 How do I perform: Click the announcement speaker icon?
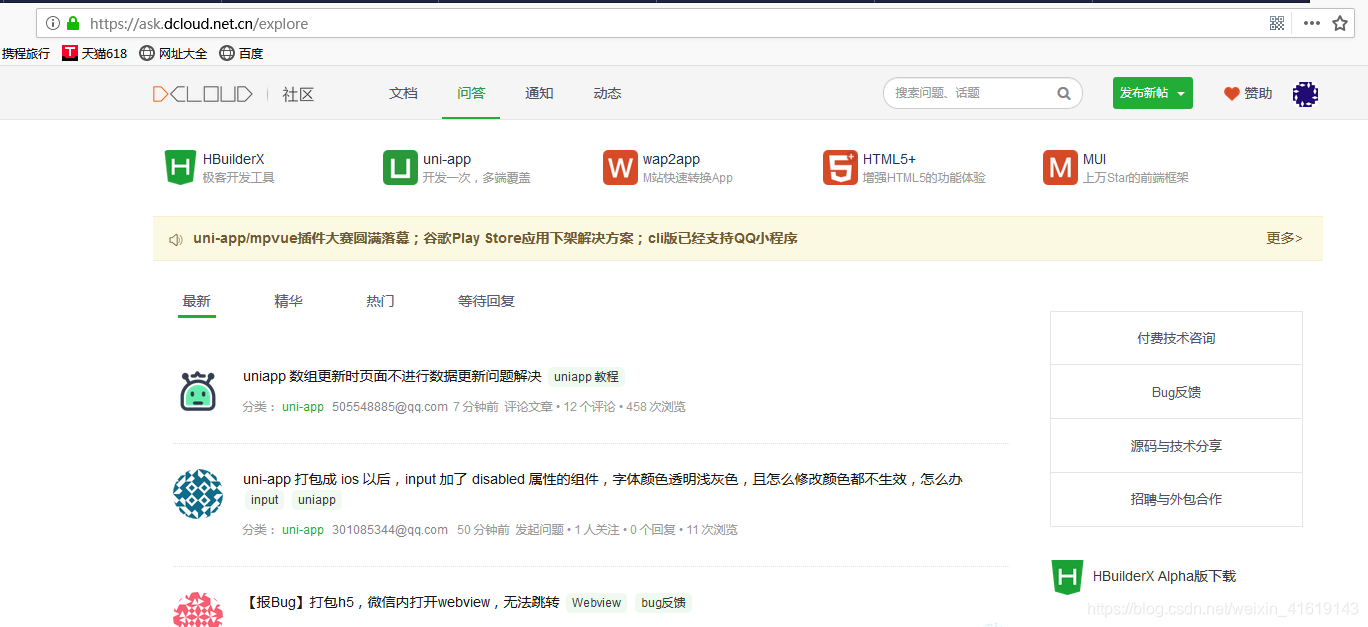click(x=176, y=239)
